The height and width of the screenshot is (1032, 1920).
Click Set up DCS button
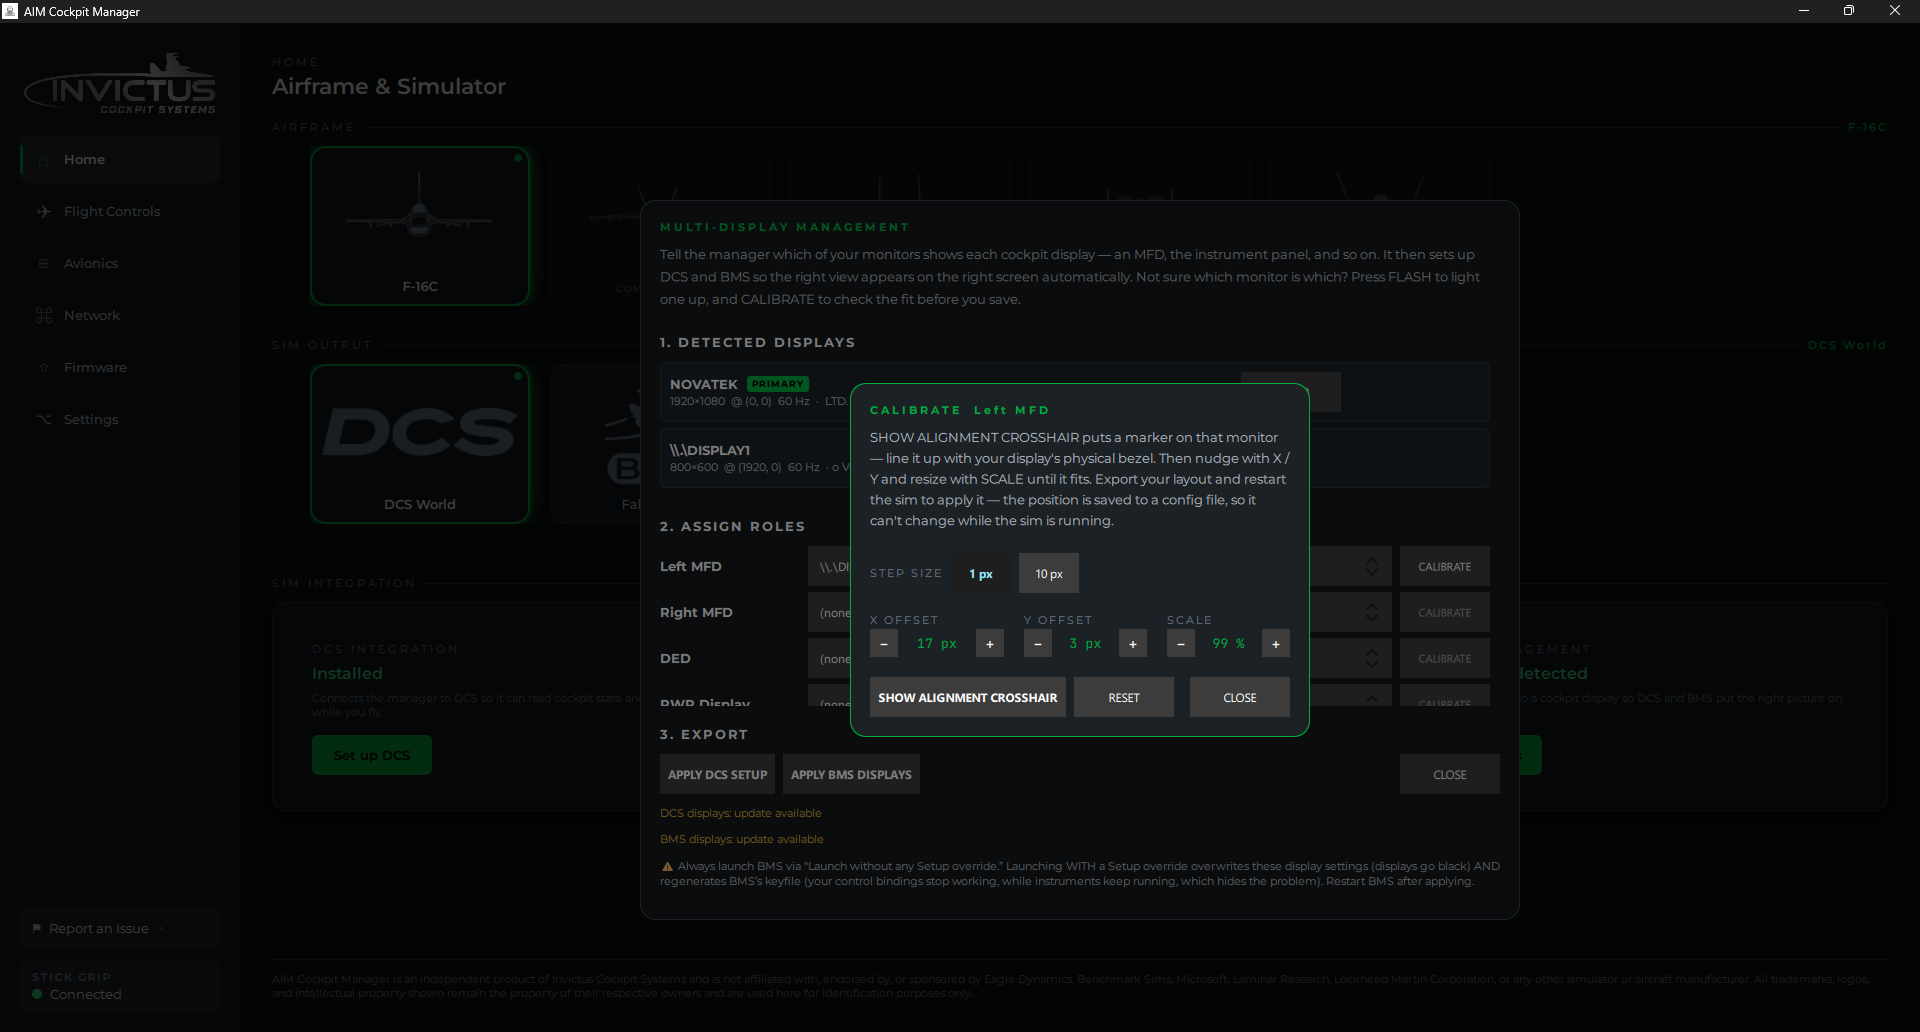(x=372, y=755)
